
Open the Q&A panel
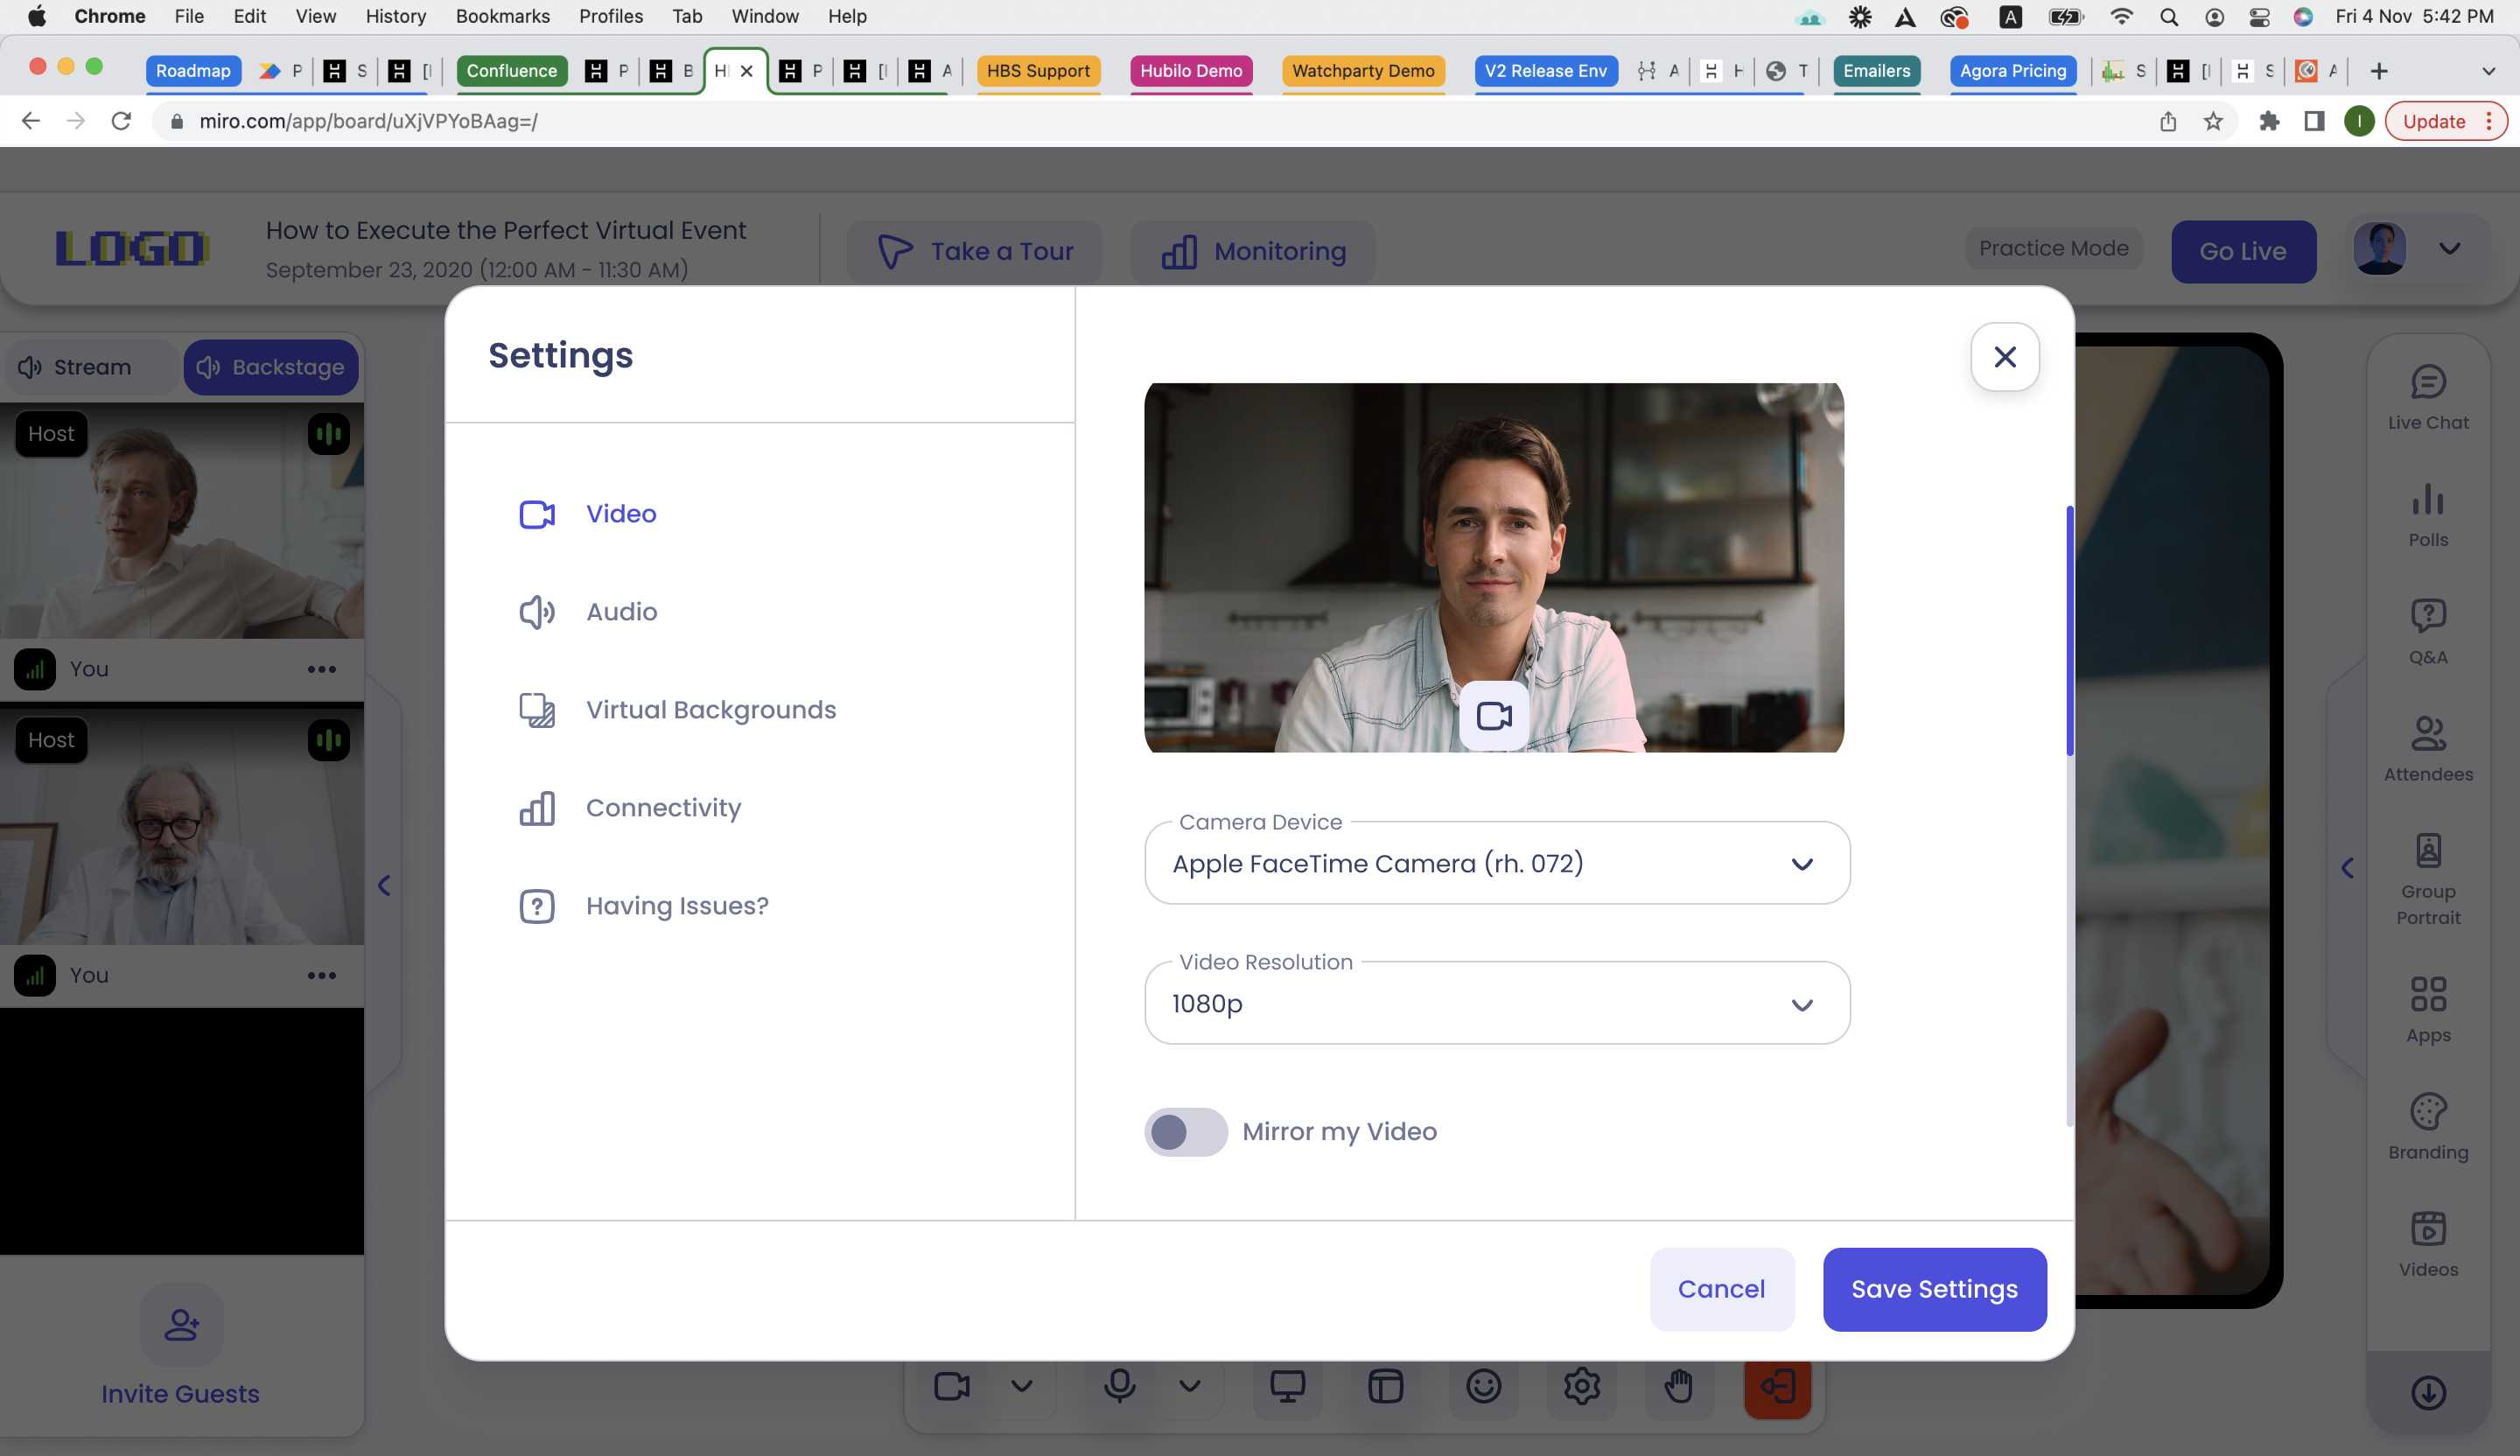2428,632
